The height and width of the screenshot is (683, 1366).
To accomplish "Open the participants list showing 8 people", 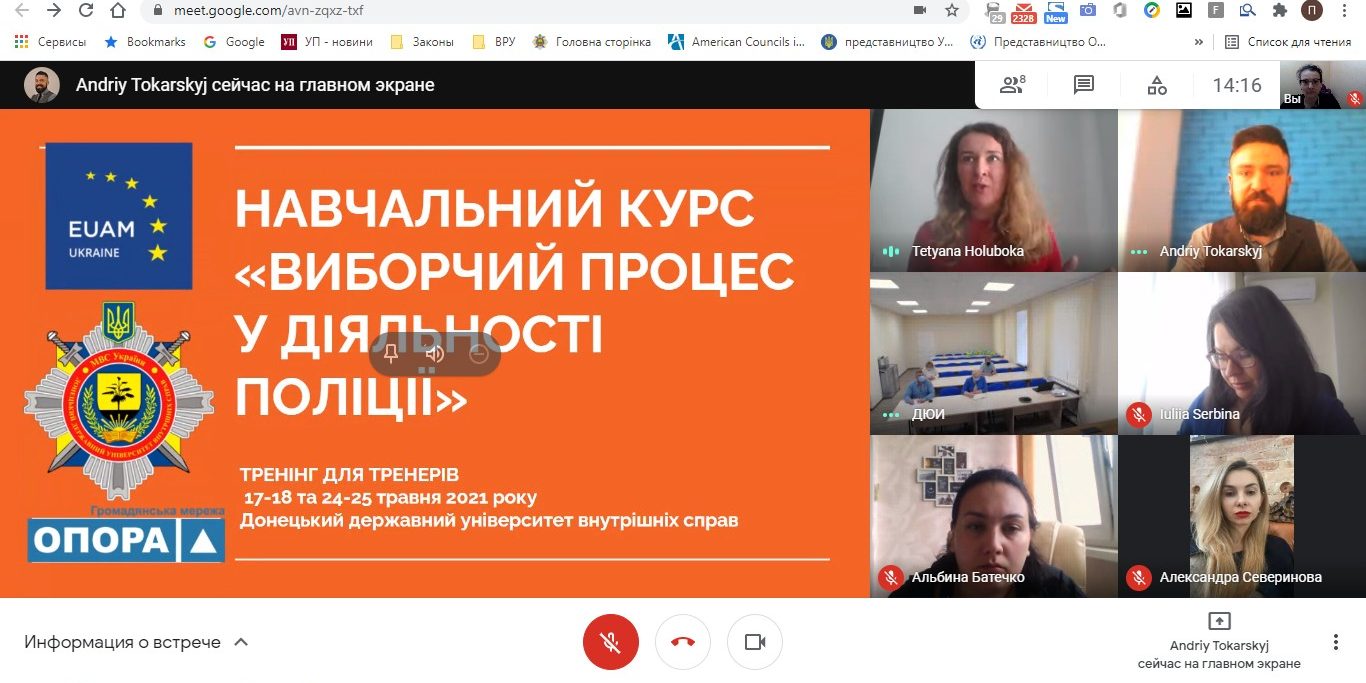I will coord(1012,85).
